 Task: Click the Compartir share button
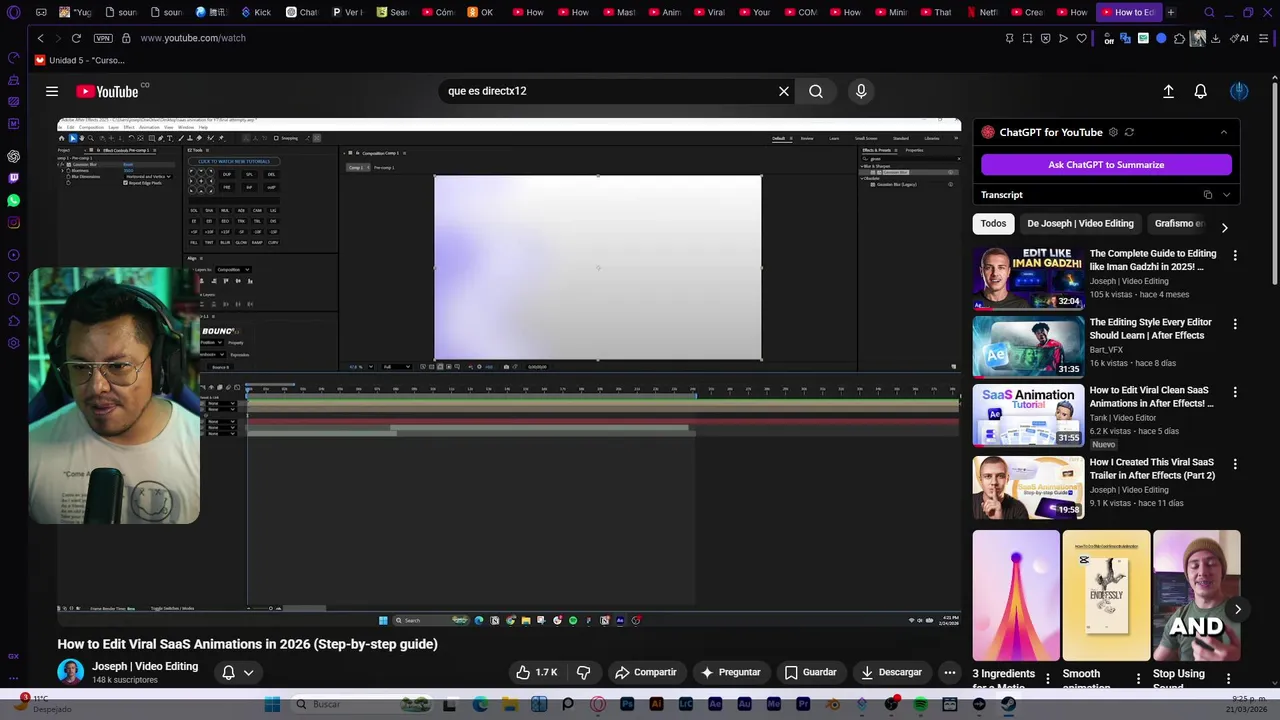tap(645, 673)
